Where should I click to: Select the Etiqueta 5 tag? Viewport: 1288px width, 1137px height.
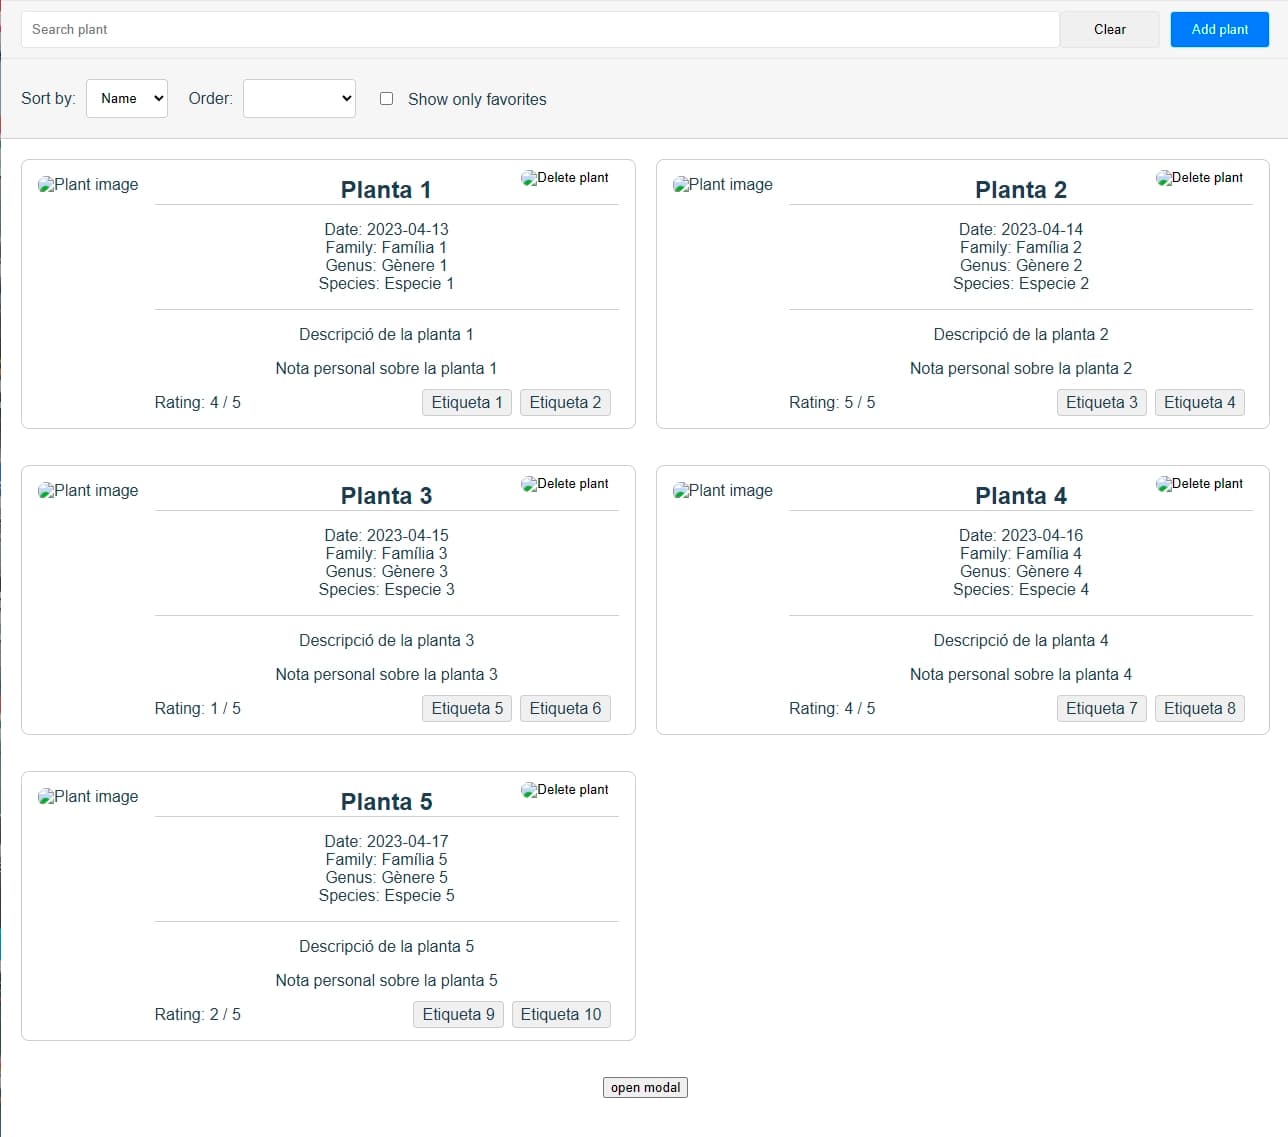point(467,708)
